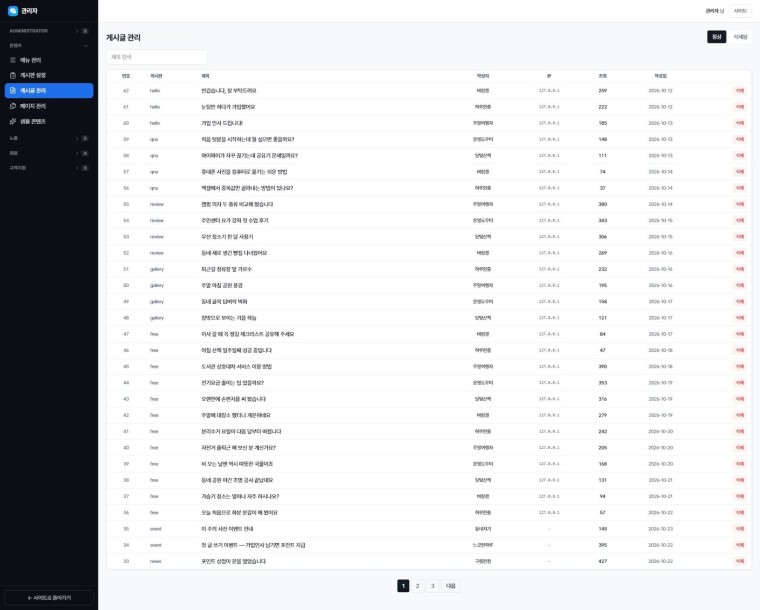Select 게시글 관리 in the sidebar

49,91
